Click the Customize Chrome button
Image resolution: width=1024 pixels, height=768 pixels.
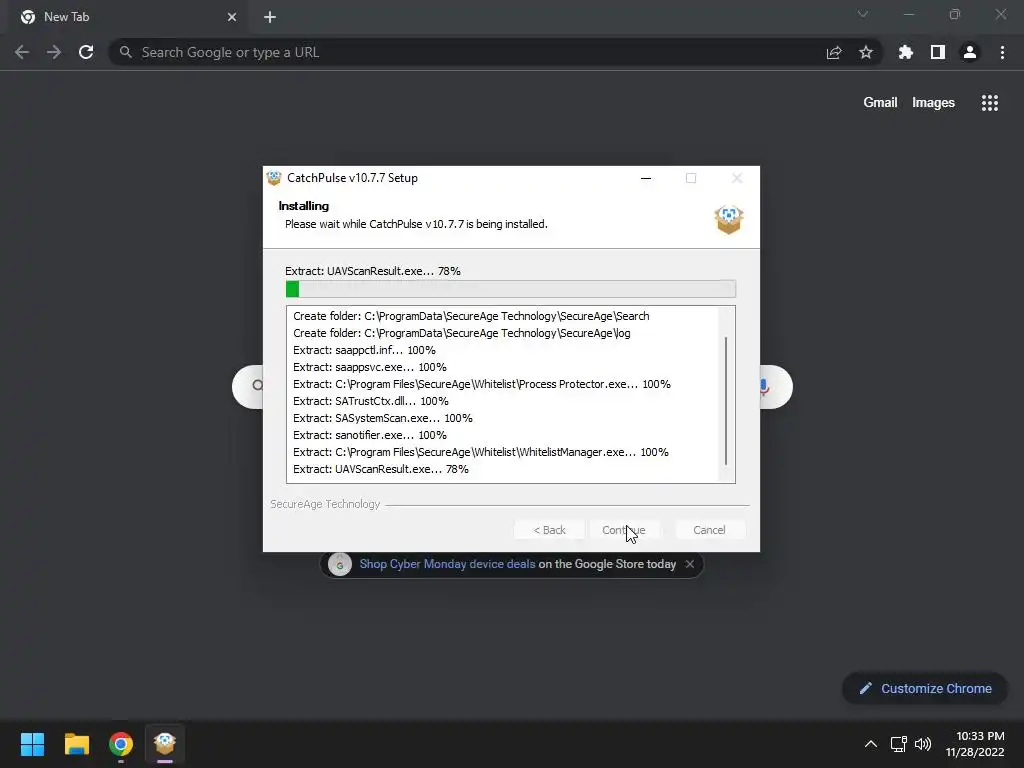(x=925, y=688)
